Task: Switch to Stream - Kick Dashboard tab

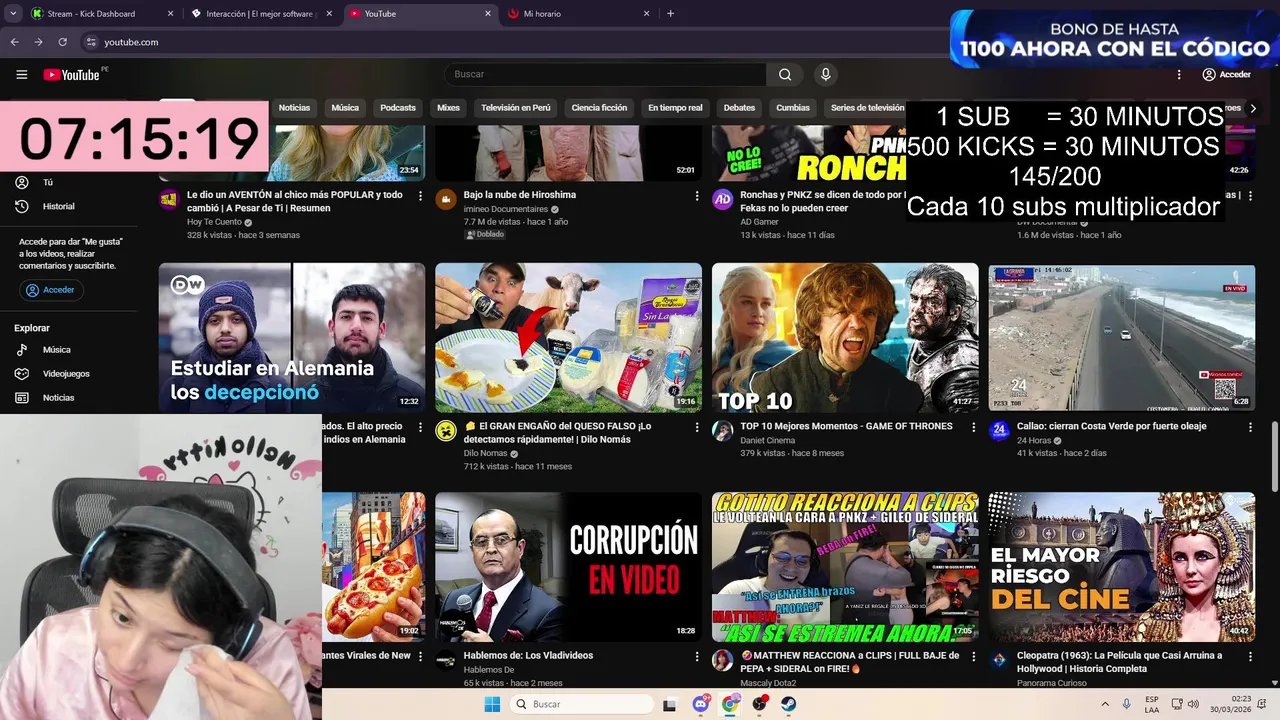Action: tap(100, 14)
